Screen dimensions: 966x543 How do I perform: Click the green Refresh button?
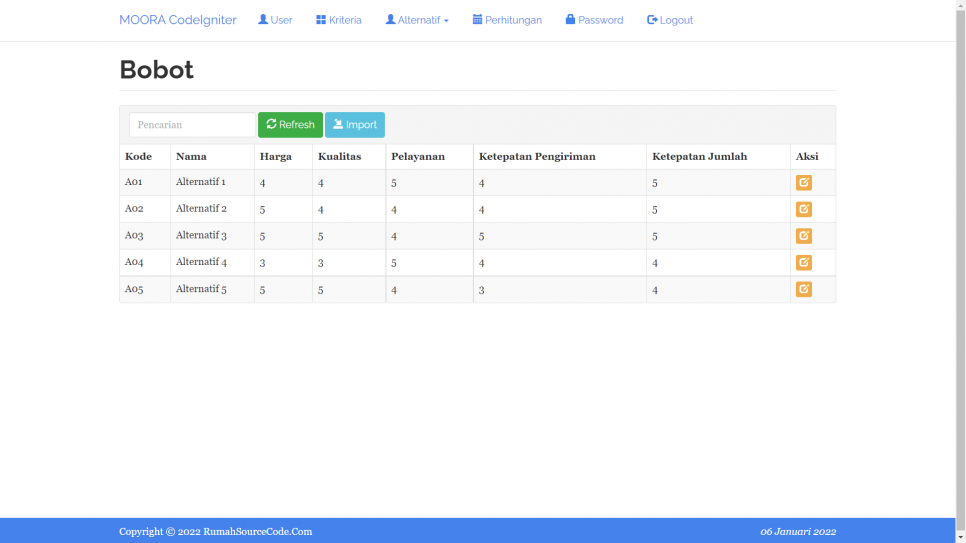(290, 125)
